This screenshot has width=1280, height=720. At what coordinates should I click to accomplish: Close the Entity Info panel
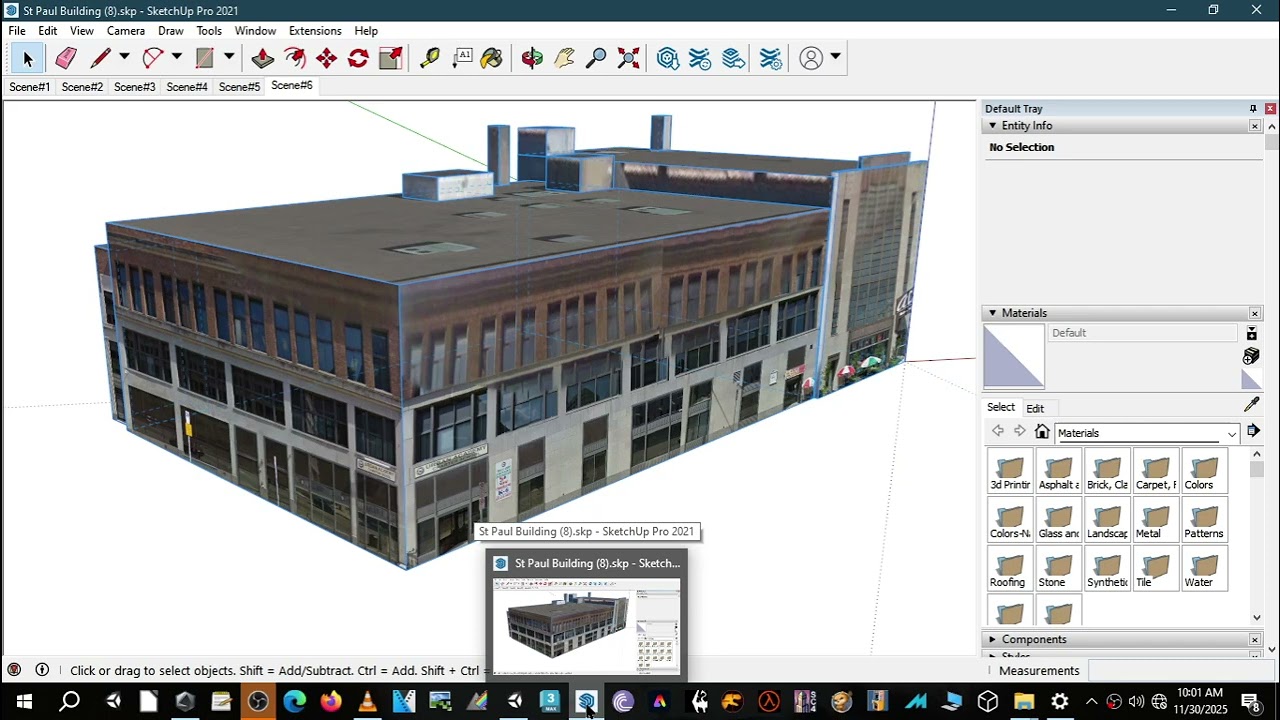coord(1254,126)
